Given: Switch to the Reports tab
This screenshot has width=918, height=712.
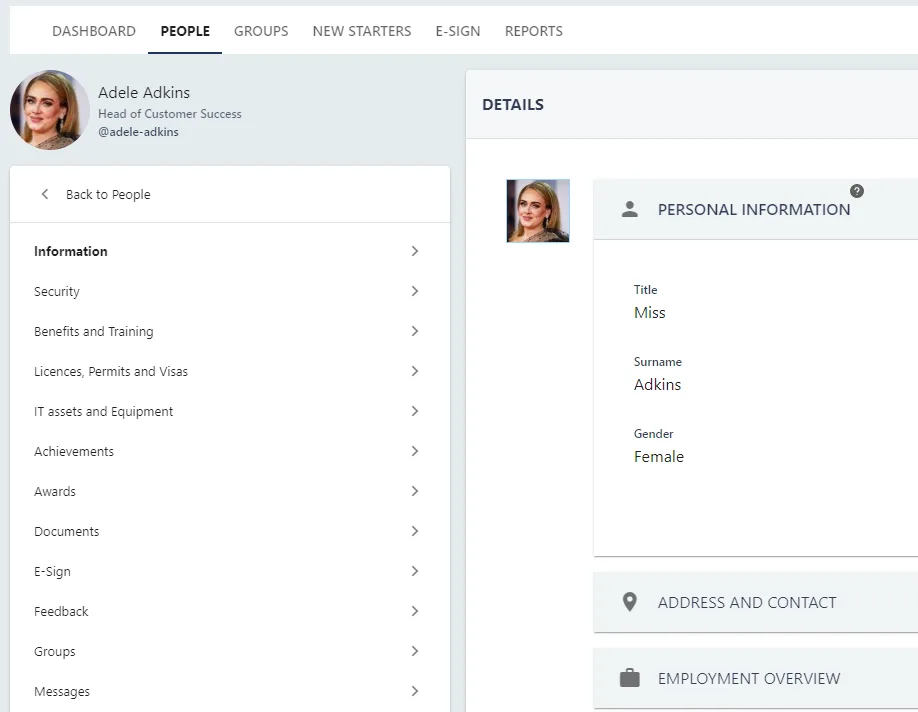Looking at the screenshot, I should point(534,31).
